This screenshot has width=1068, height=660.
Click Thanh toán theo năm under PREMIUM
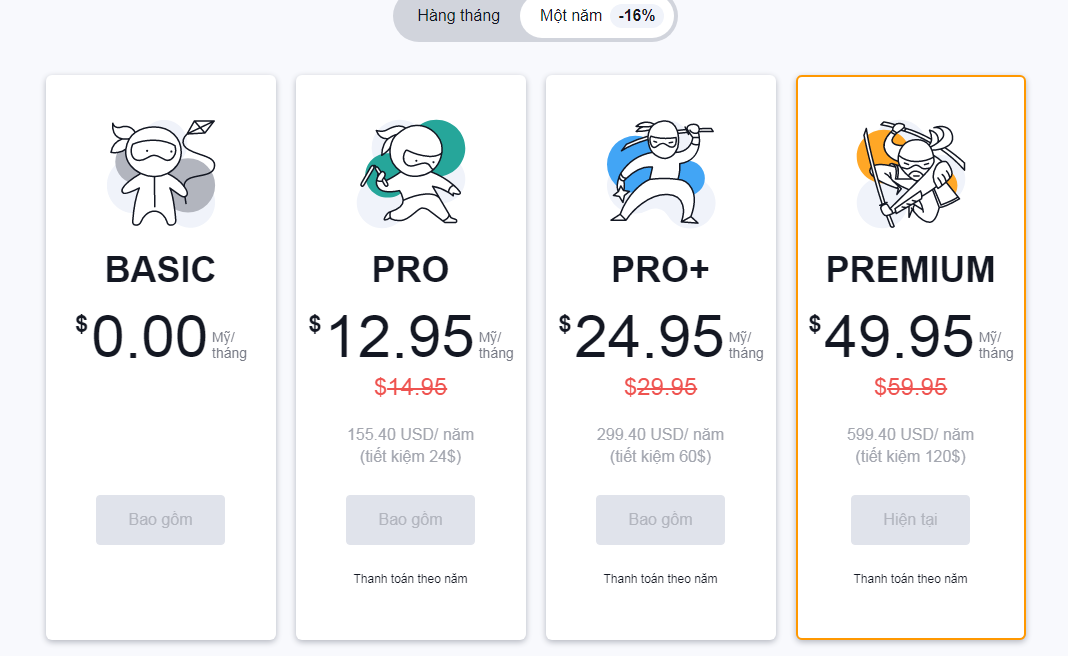pos(910,579)
